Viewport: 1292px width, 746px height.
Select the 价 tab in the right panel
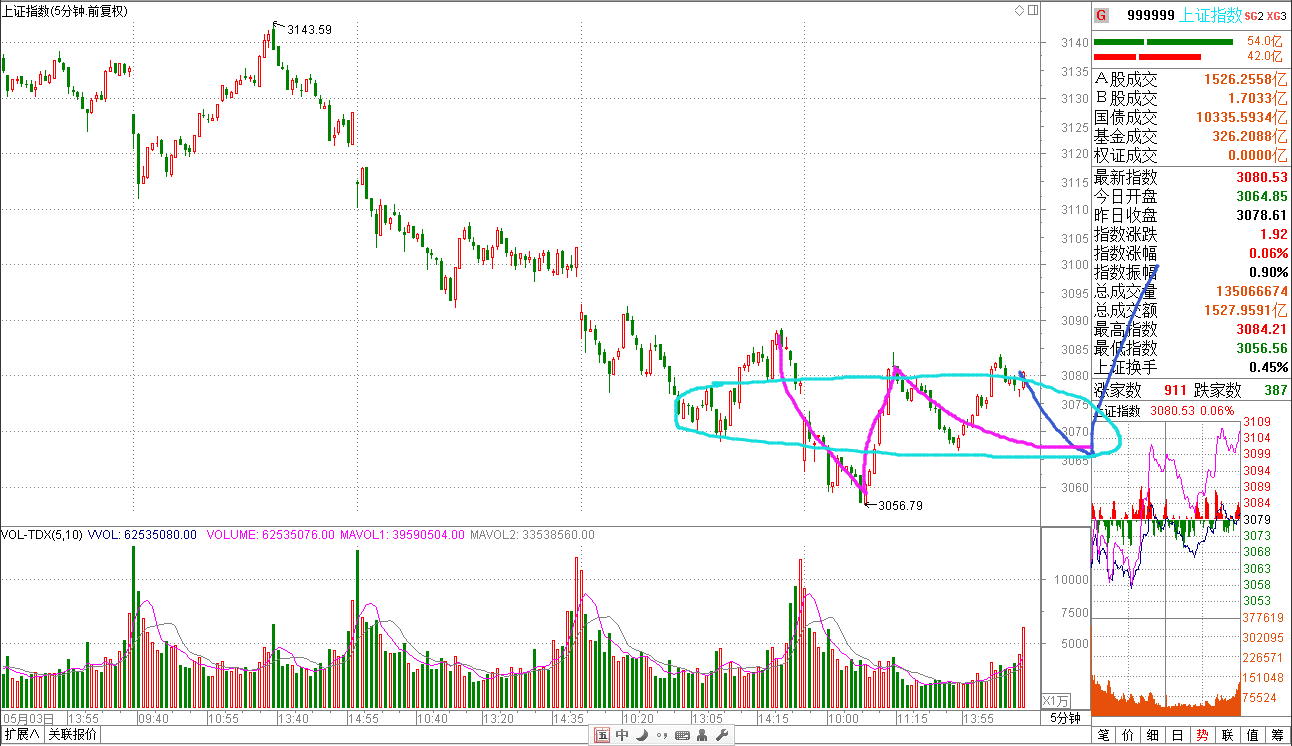[1129, 736]
